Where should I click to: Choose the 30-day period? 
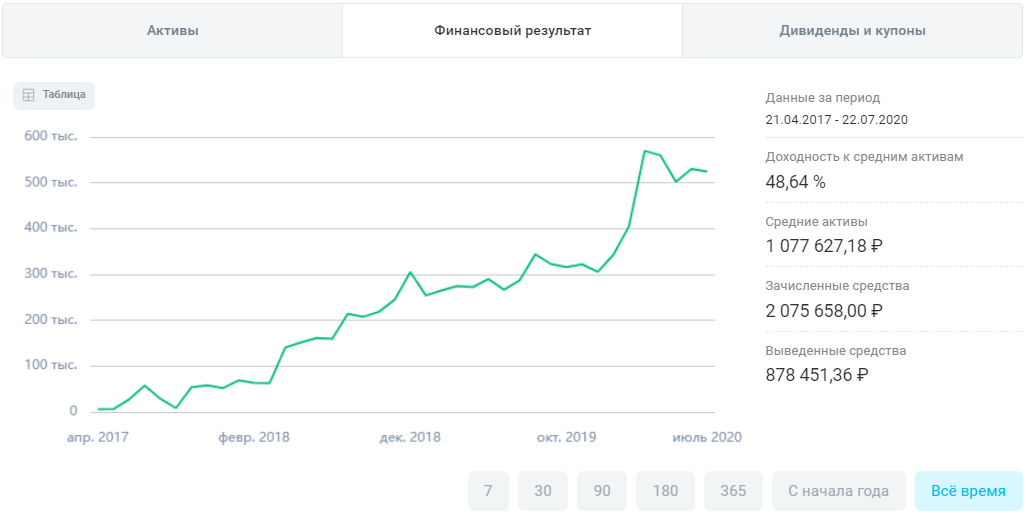[543, 491]
